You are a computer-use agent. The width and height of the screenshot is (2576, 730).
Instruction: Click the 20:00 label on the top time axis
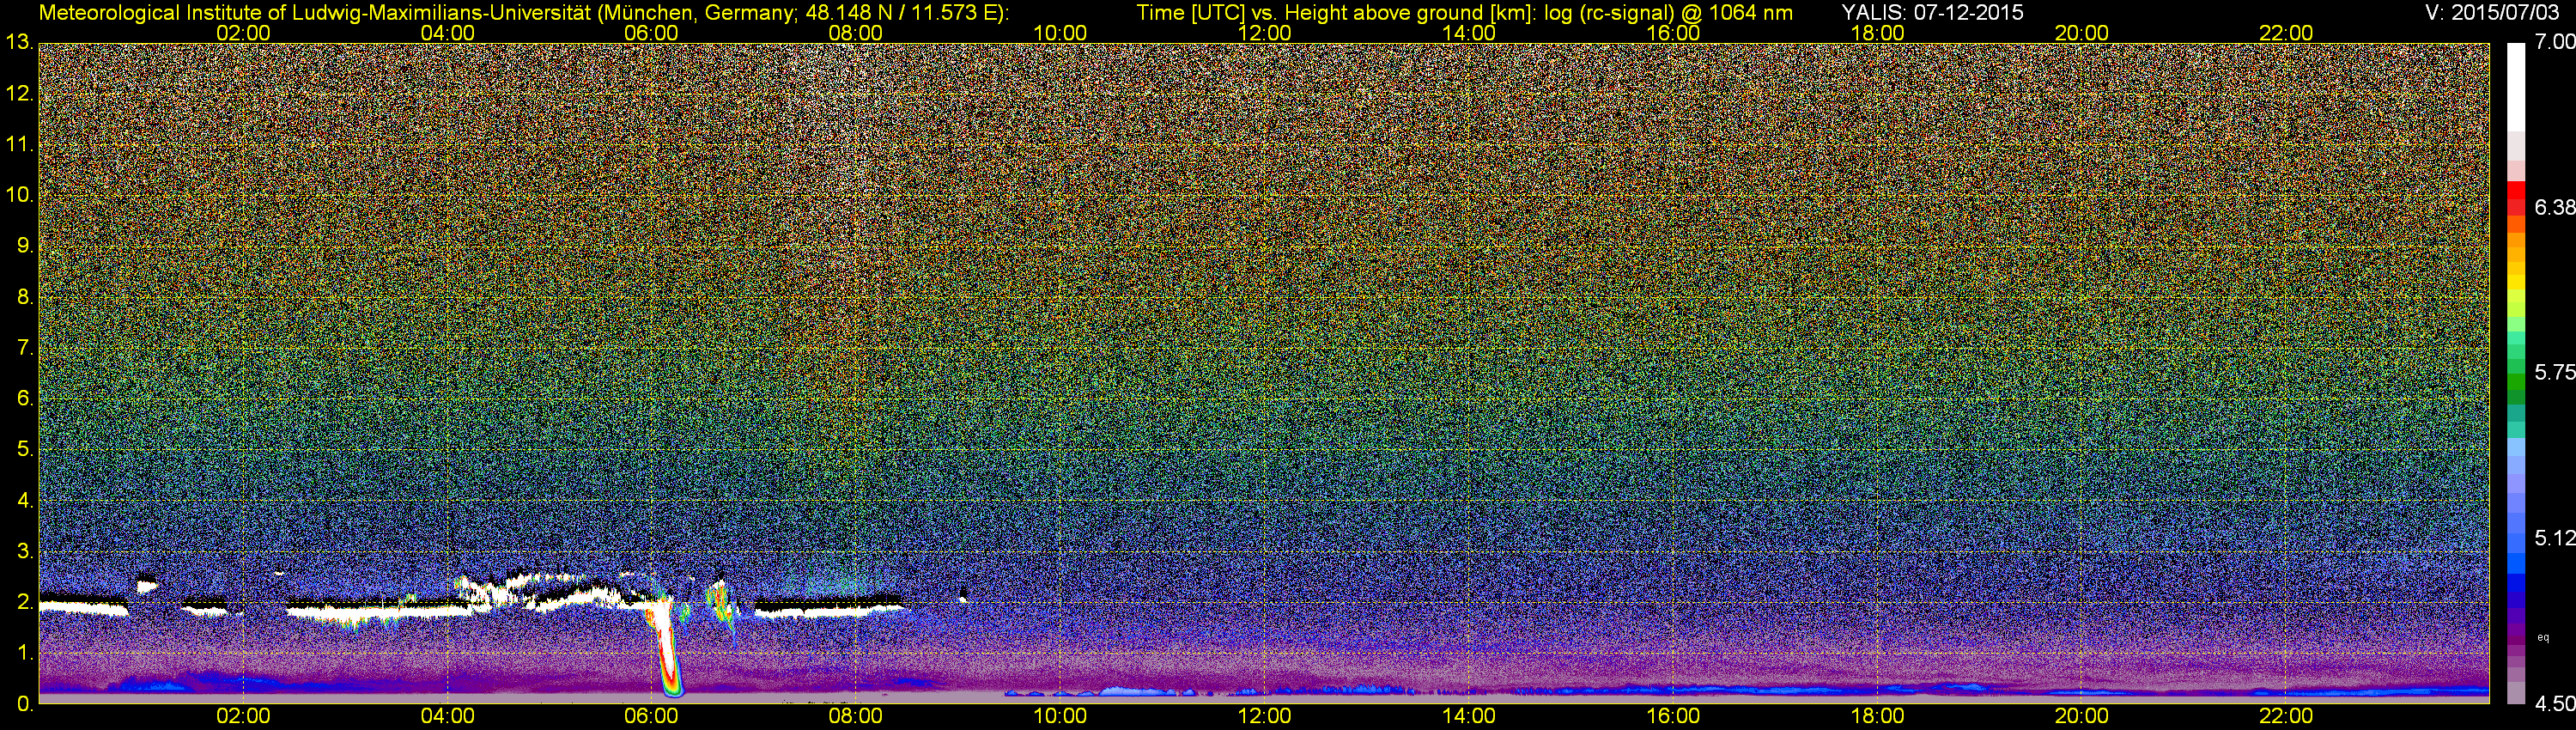(2082, 33)
